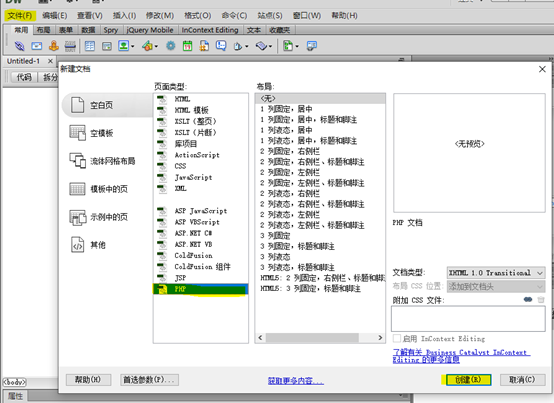Switch to the Spry tab
554x403 pixels.
point(111,30)
